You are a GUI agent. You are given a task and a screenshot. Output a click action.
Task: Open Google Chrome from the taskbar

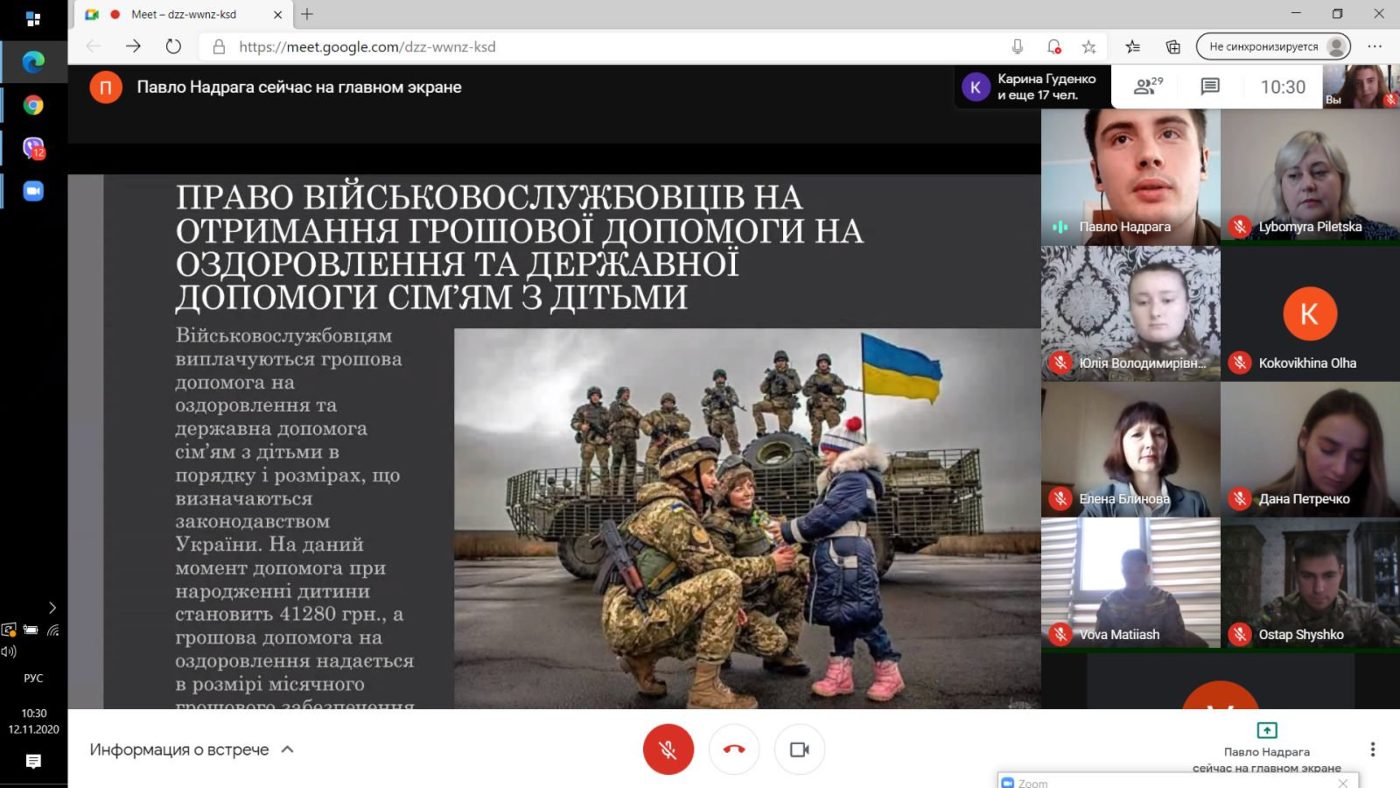click(x=33, y=105)
